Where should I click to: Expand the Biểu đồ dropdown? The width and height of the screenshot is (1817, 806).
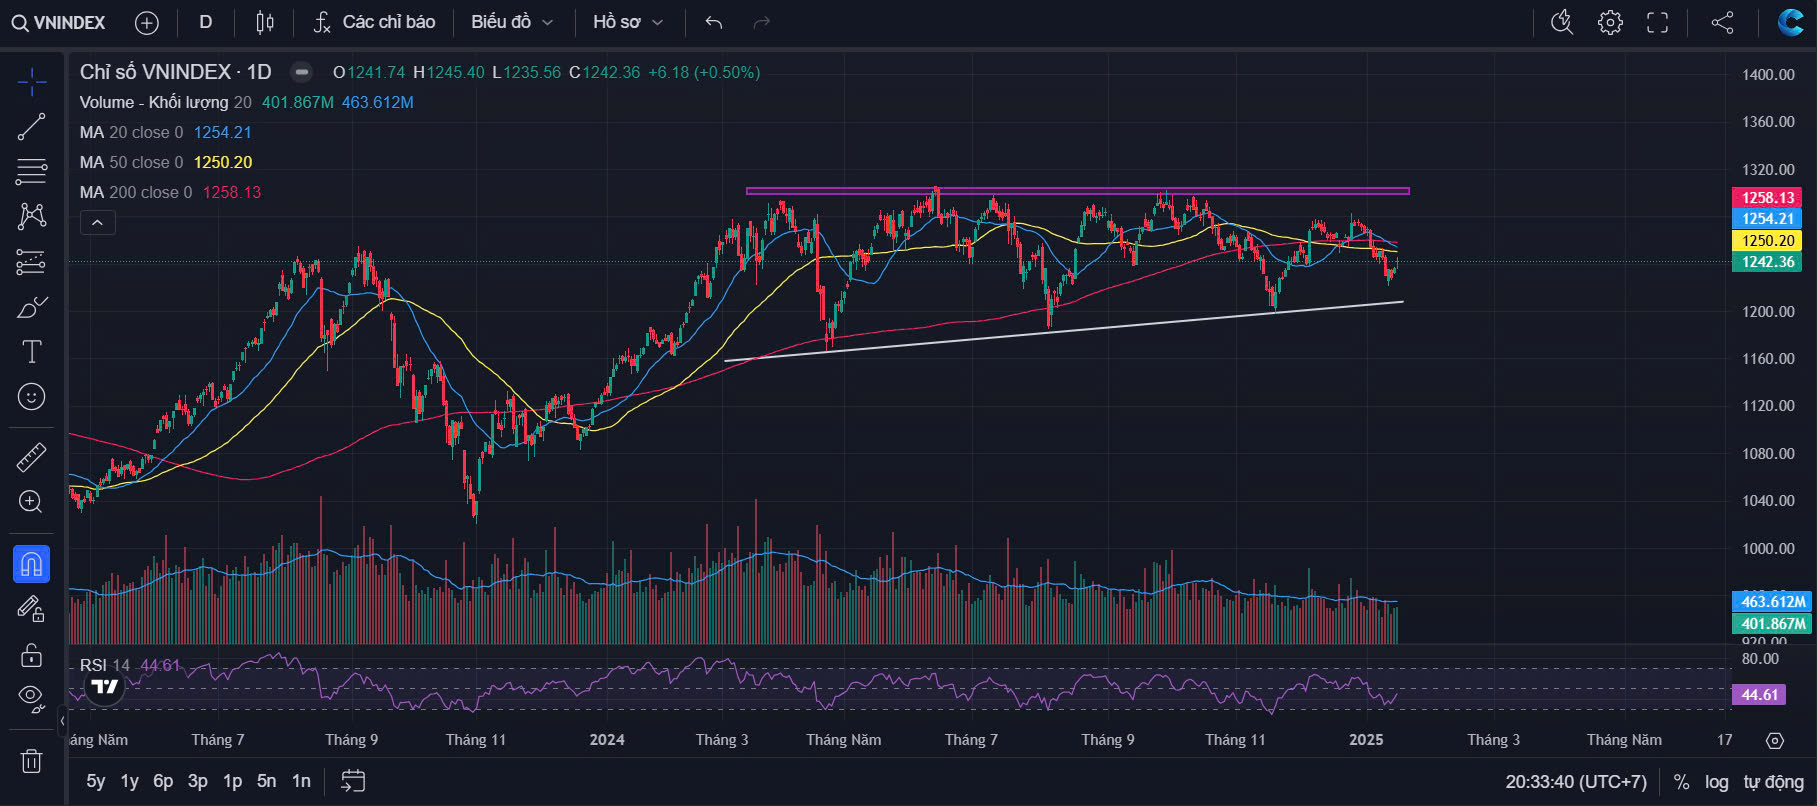coord(512,22)
